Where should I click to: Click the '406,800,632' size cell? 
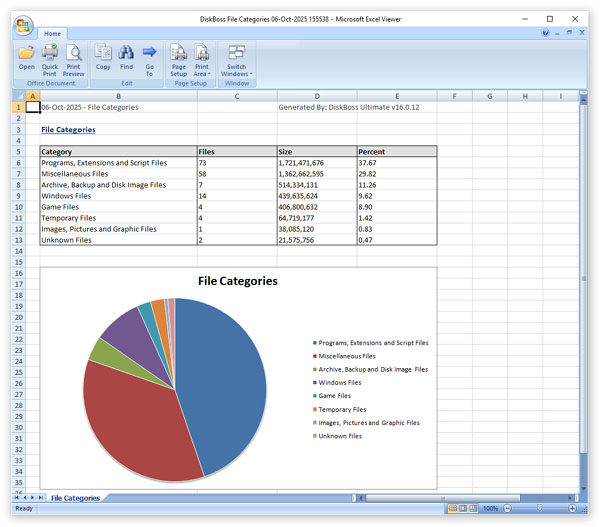317,207
